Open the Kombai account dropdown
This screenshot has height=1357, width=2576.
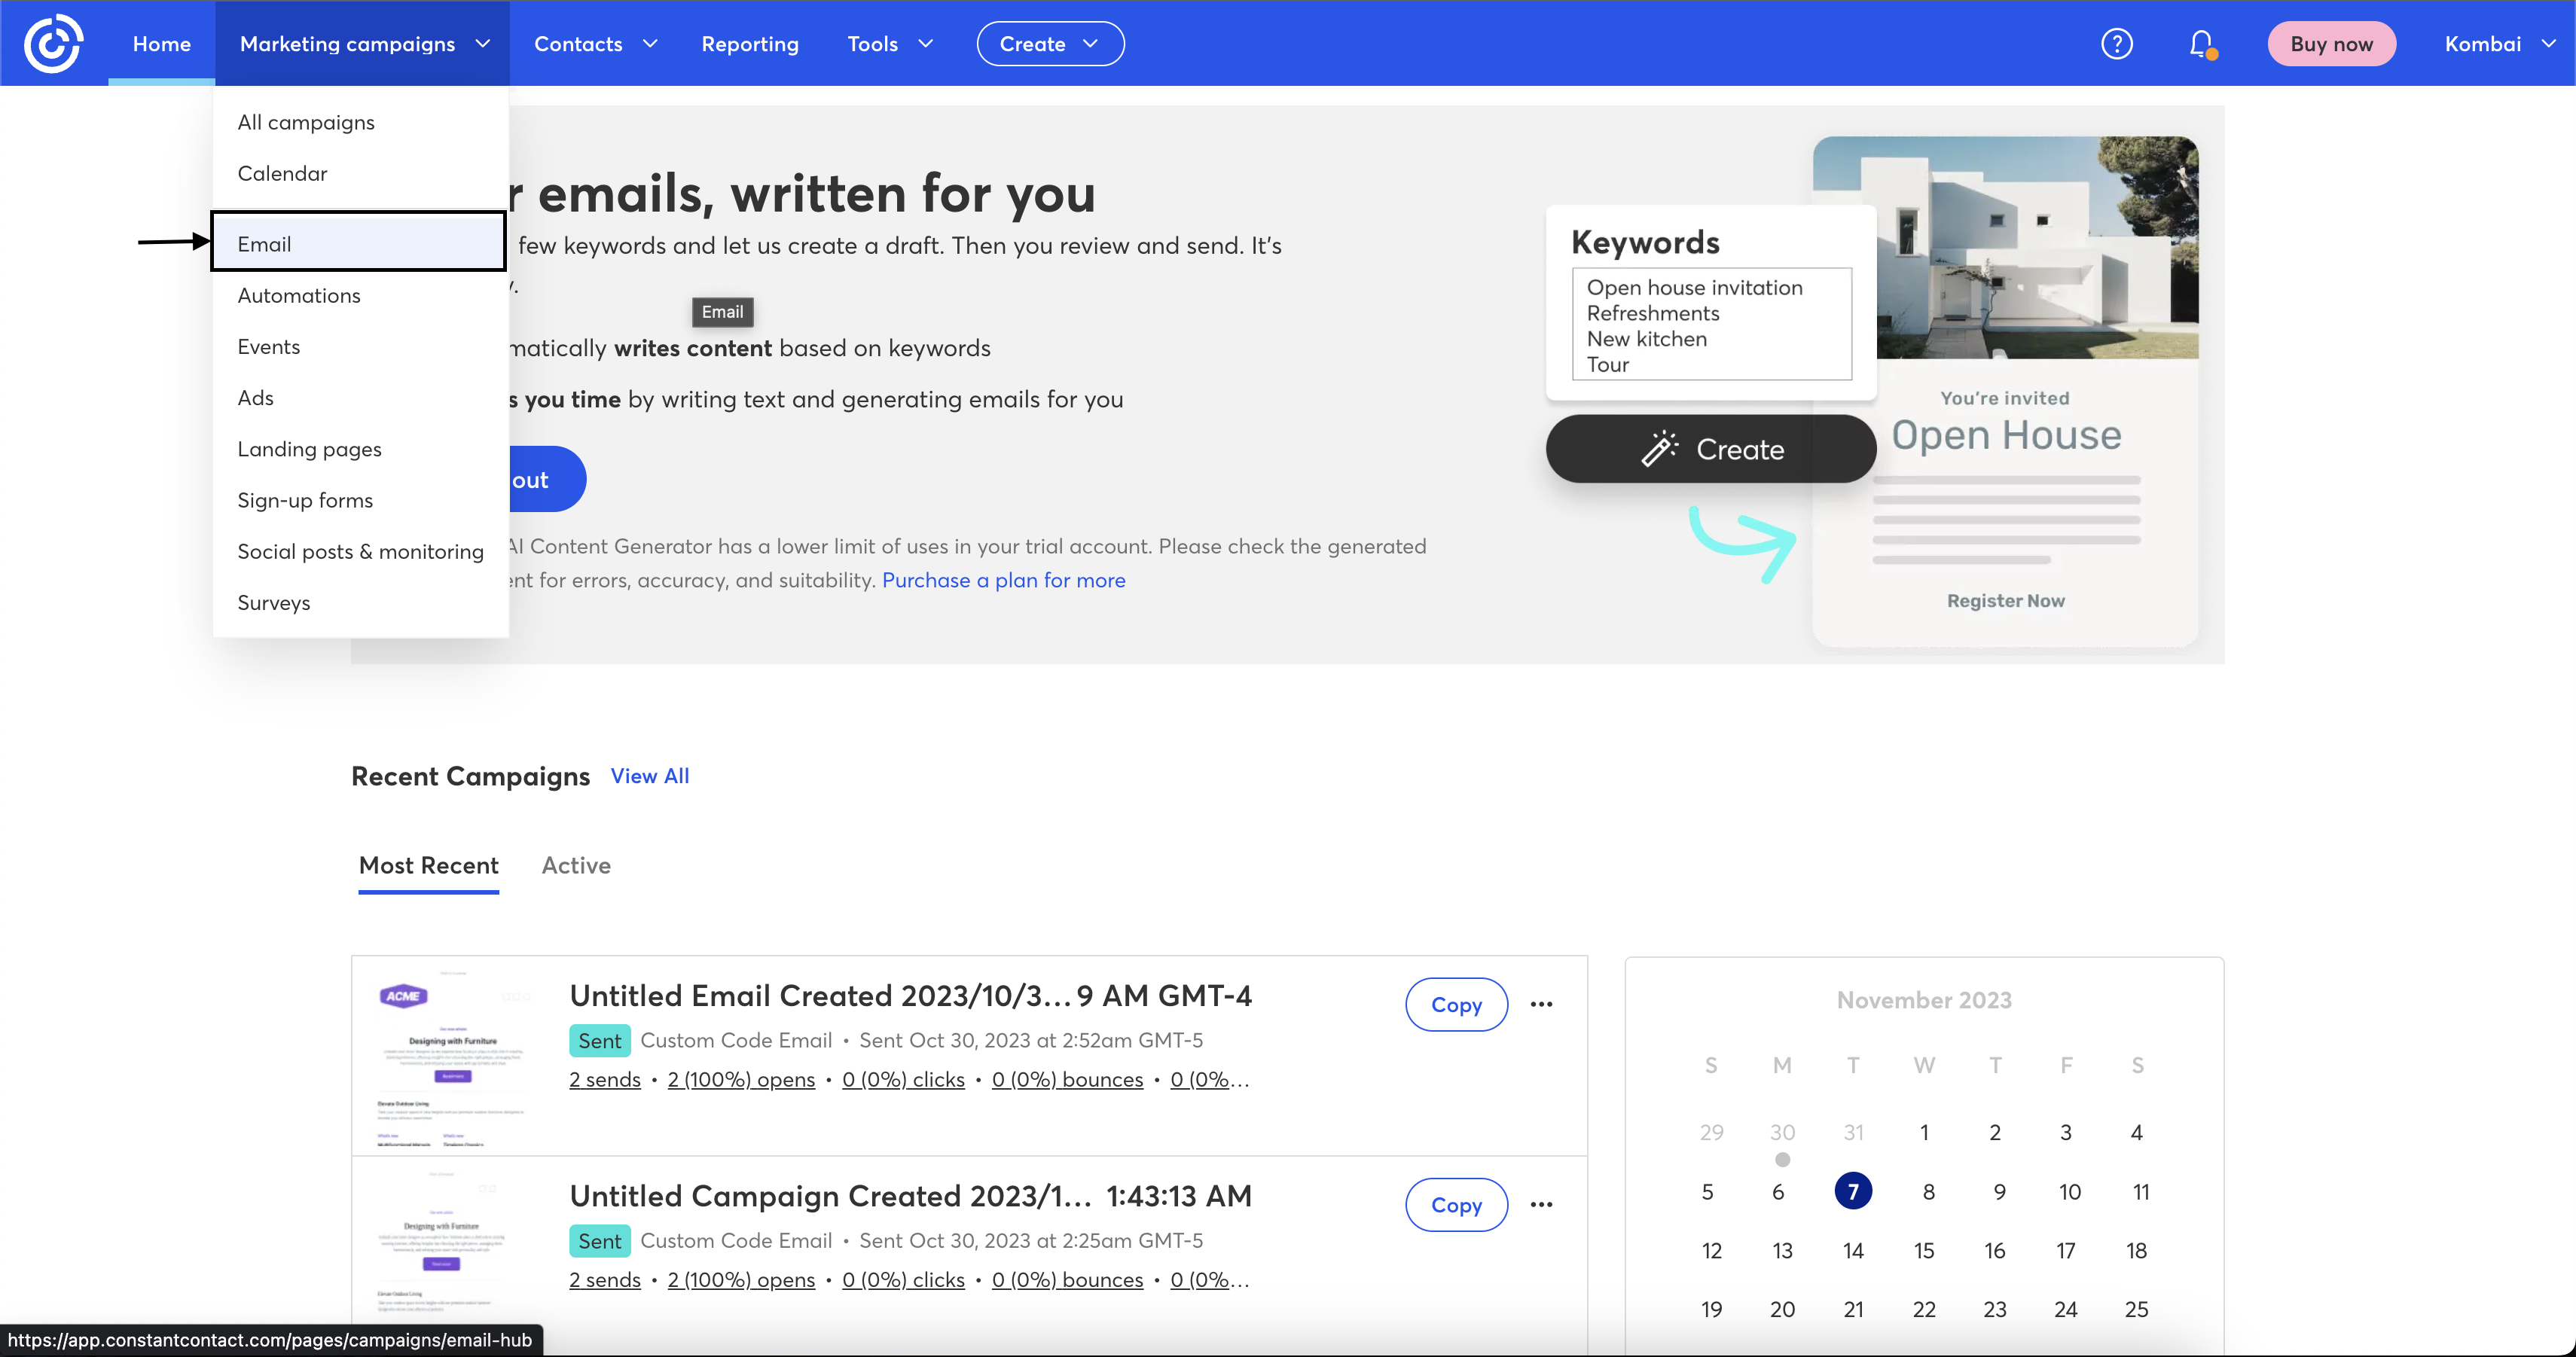pos(2500,44)
